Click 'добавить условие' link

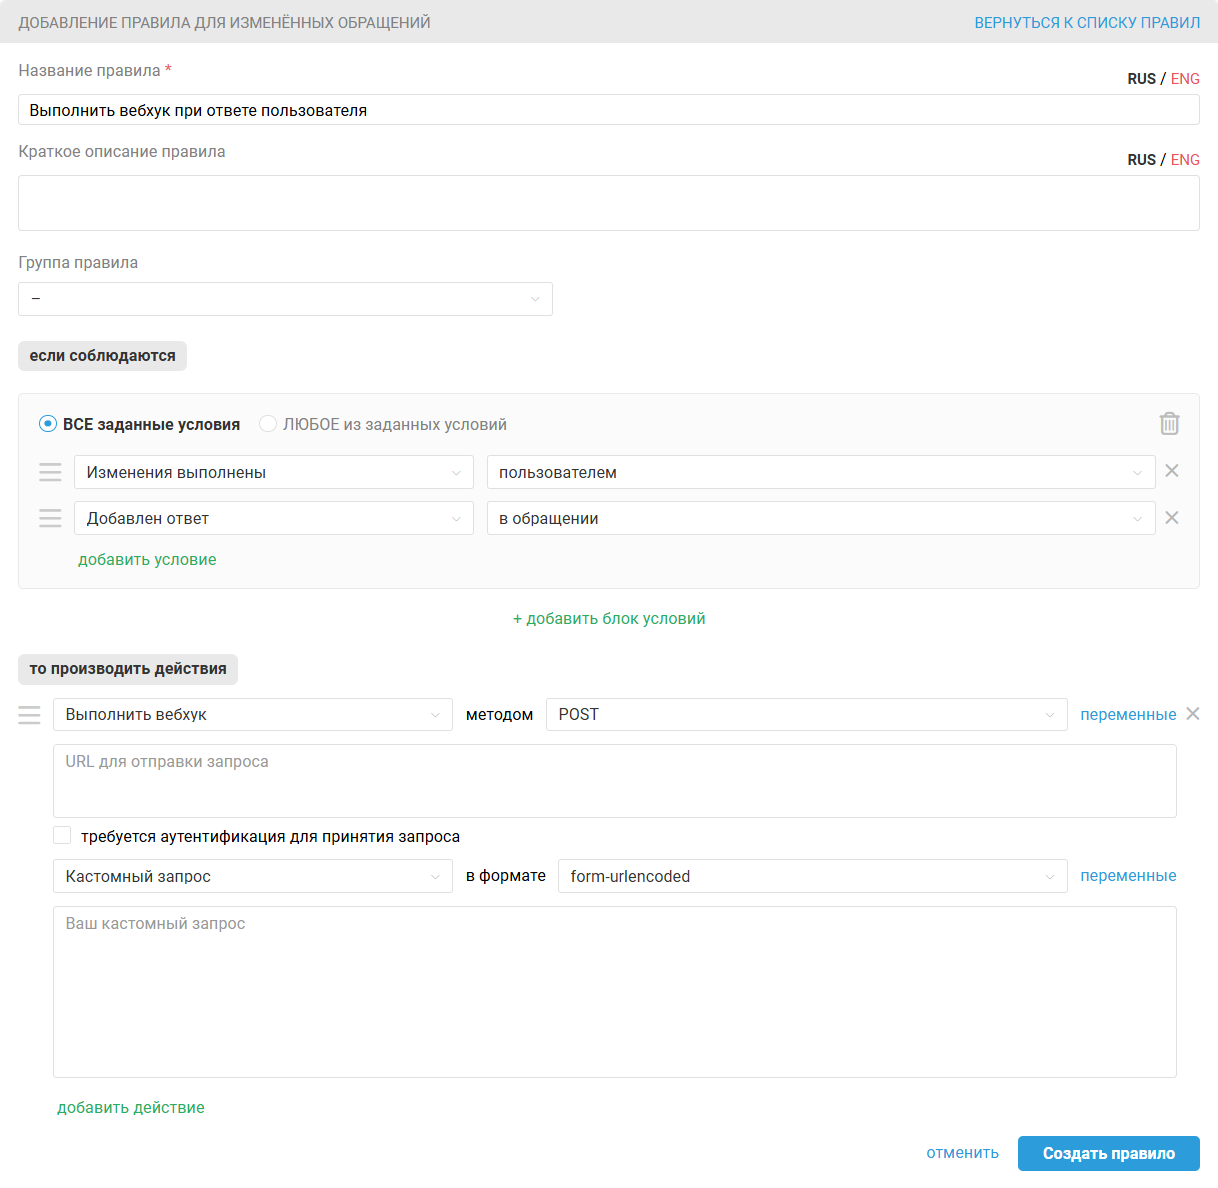[147, 559]
